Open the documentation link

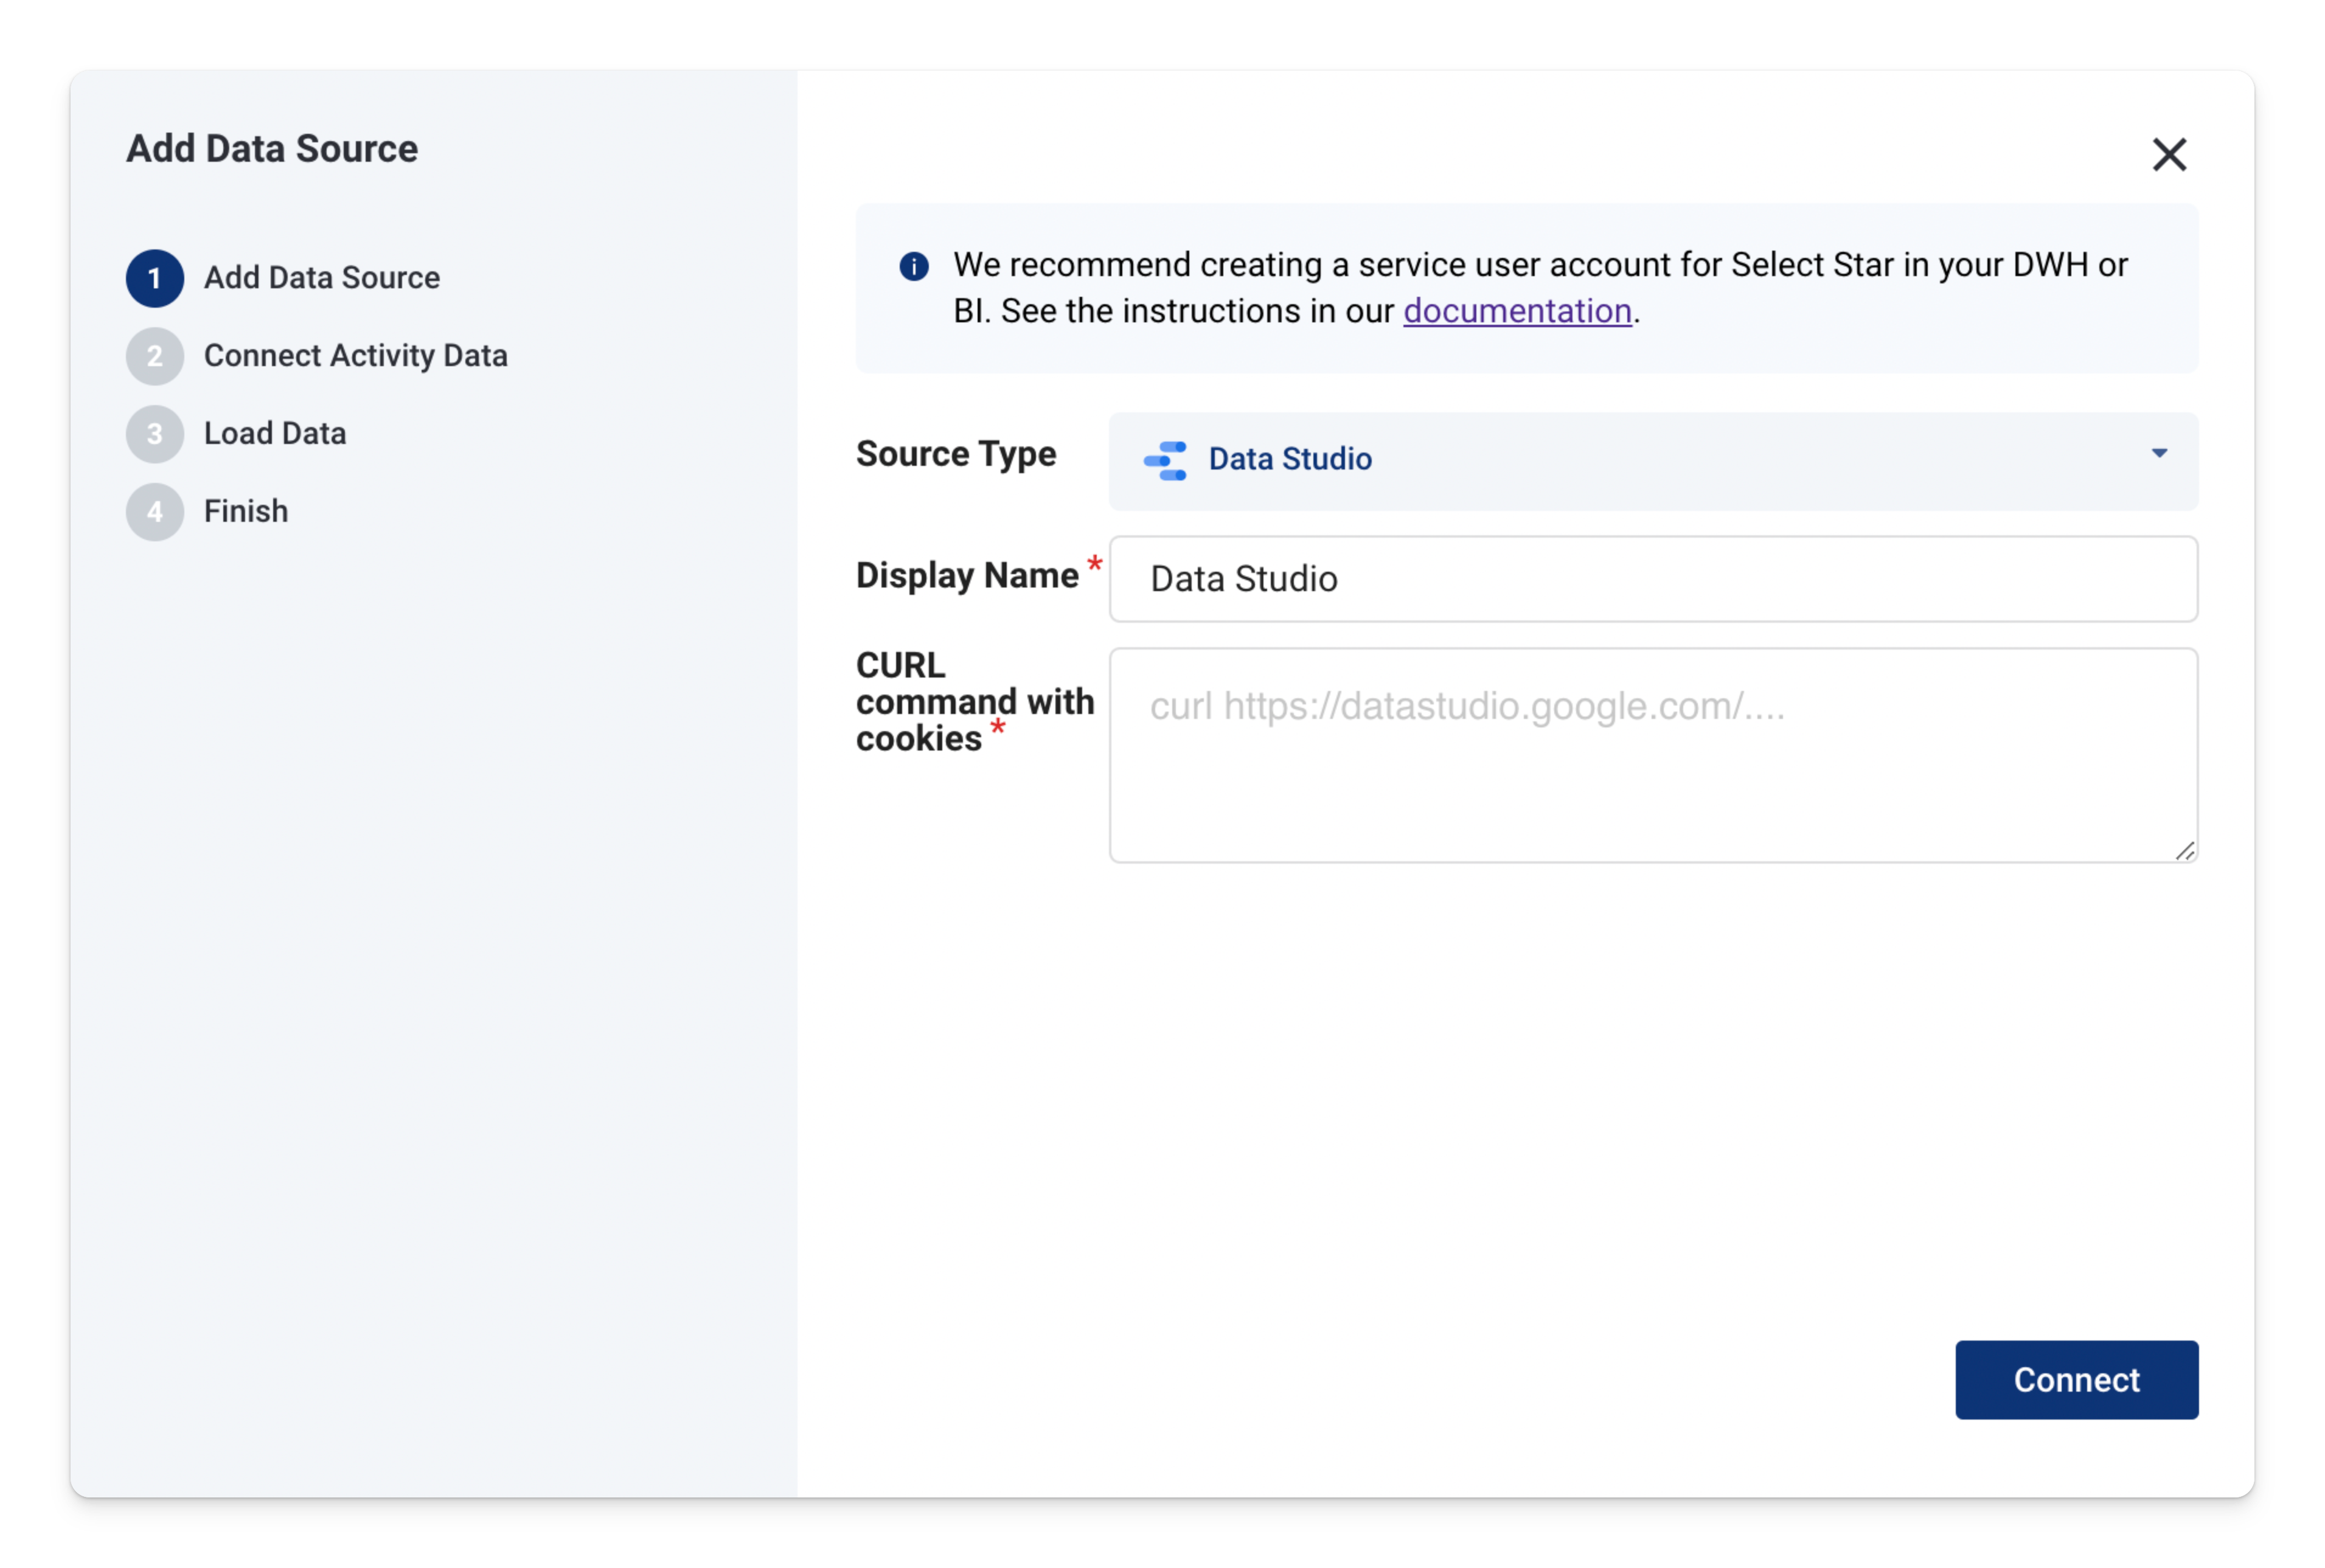(1516, 311)
